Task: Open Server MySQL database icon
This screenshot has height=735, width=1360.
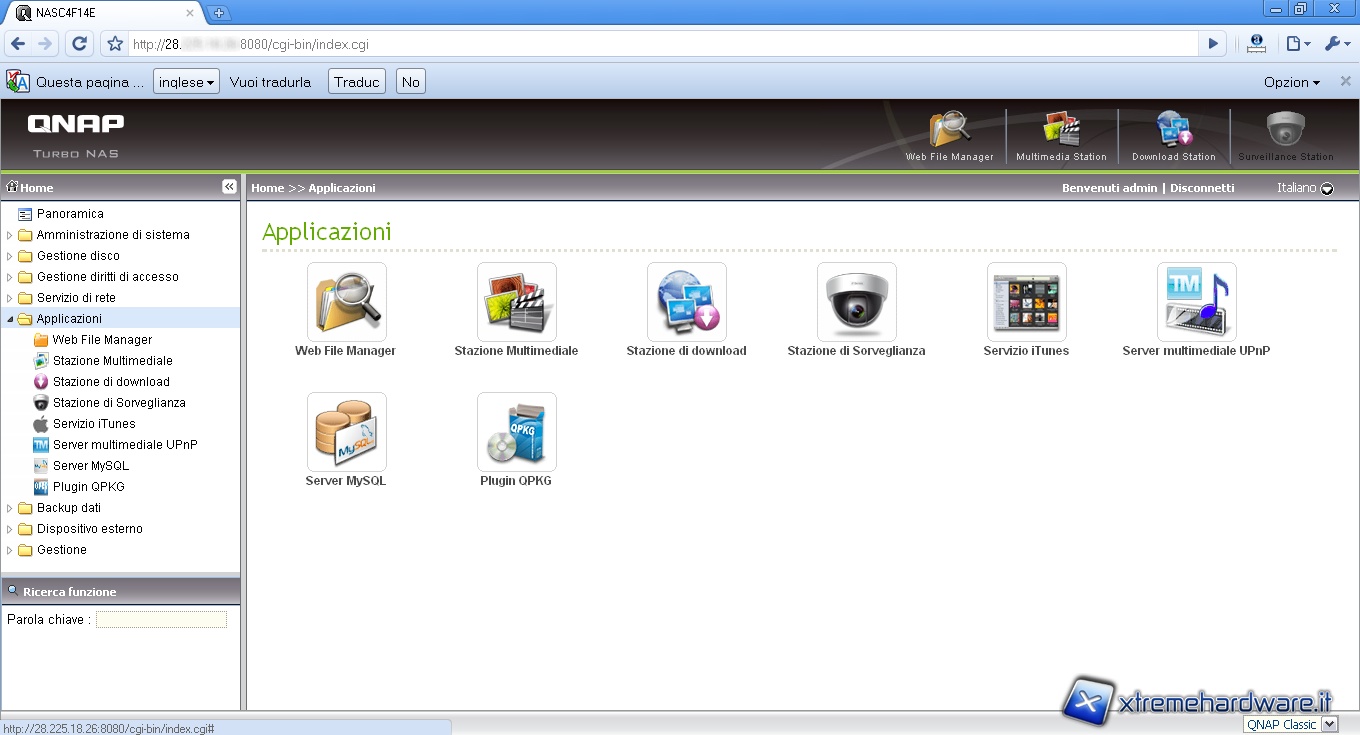Action: pos(346,432)
